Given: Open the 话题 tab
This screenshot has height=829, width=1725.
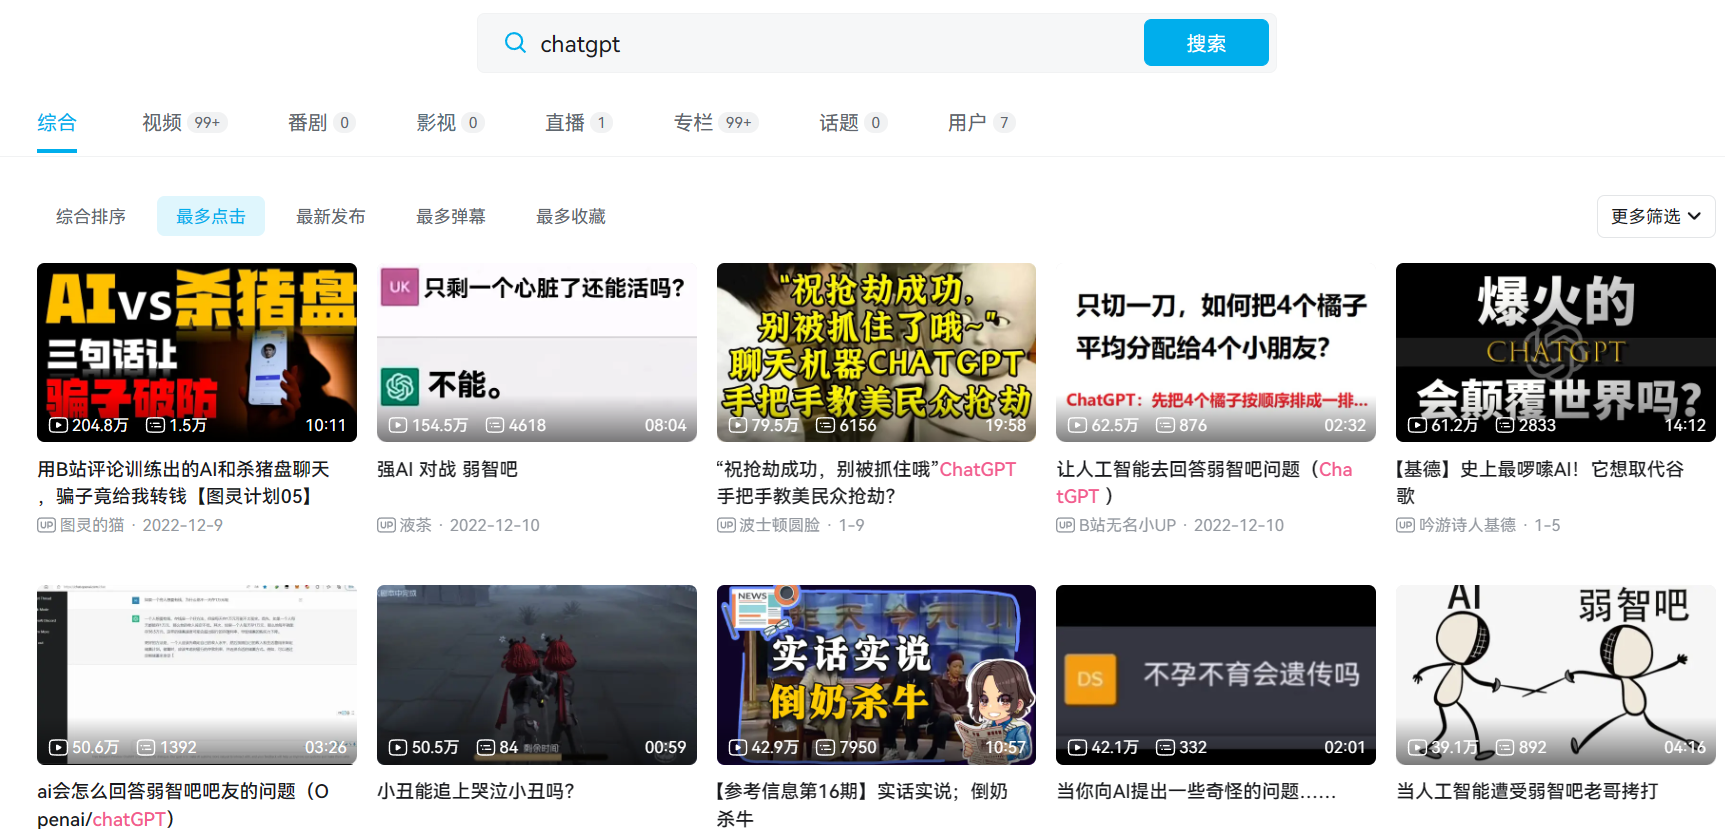Looking at the screenshot, I should tap(853, 122).
